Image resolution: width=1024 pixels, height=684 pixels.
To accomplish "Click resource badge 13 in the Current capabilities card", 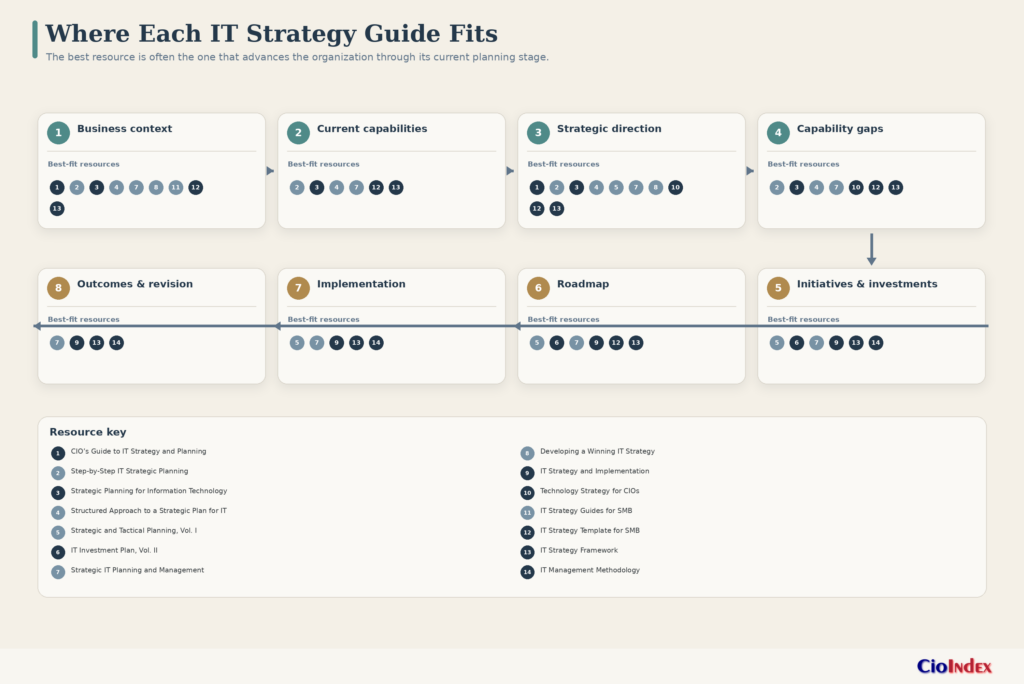I will click(x=396, y=187).
